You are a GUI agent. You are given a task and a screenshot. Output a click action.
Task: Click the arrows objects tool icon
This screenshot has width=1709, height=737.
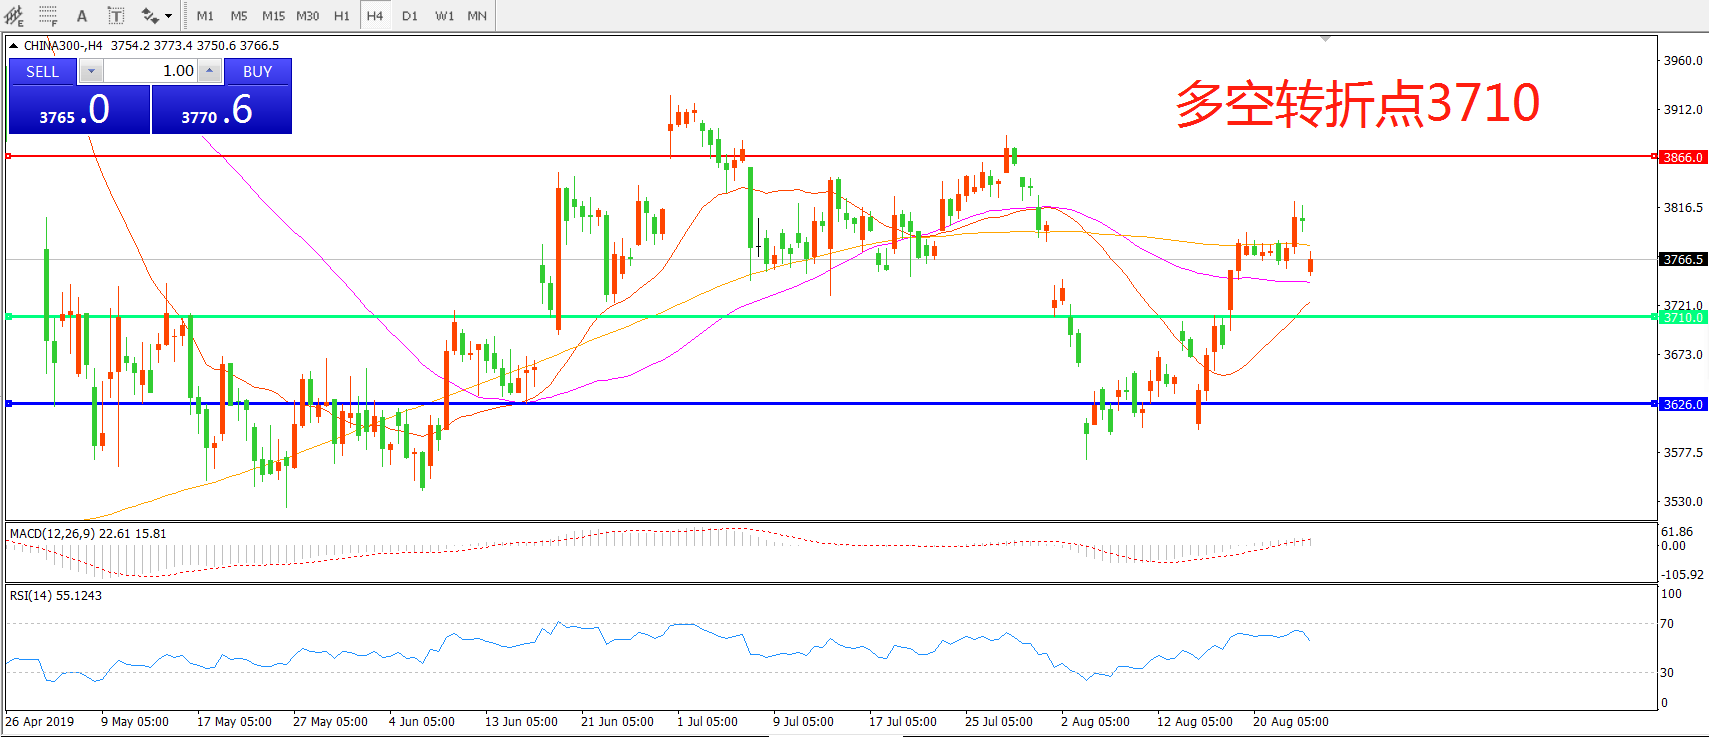coord(150,16)
